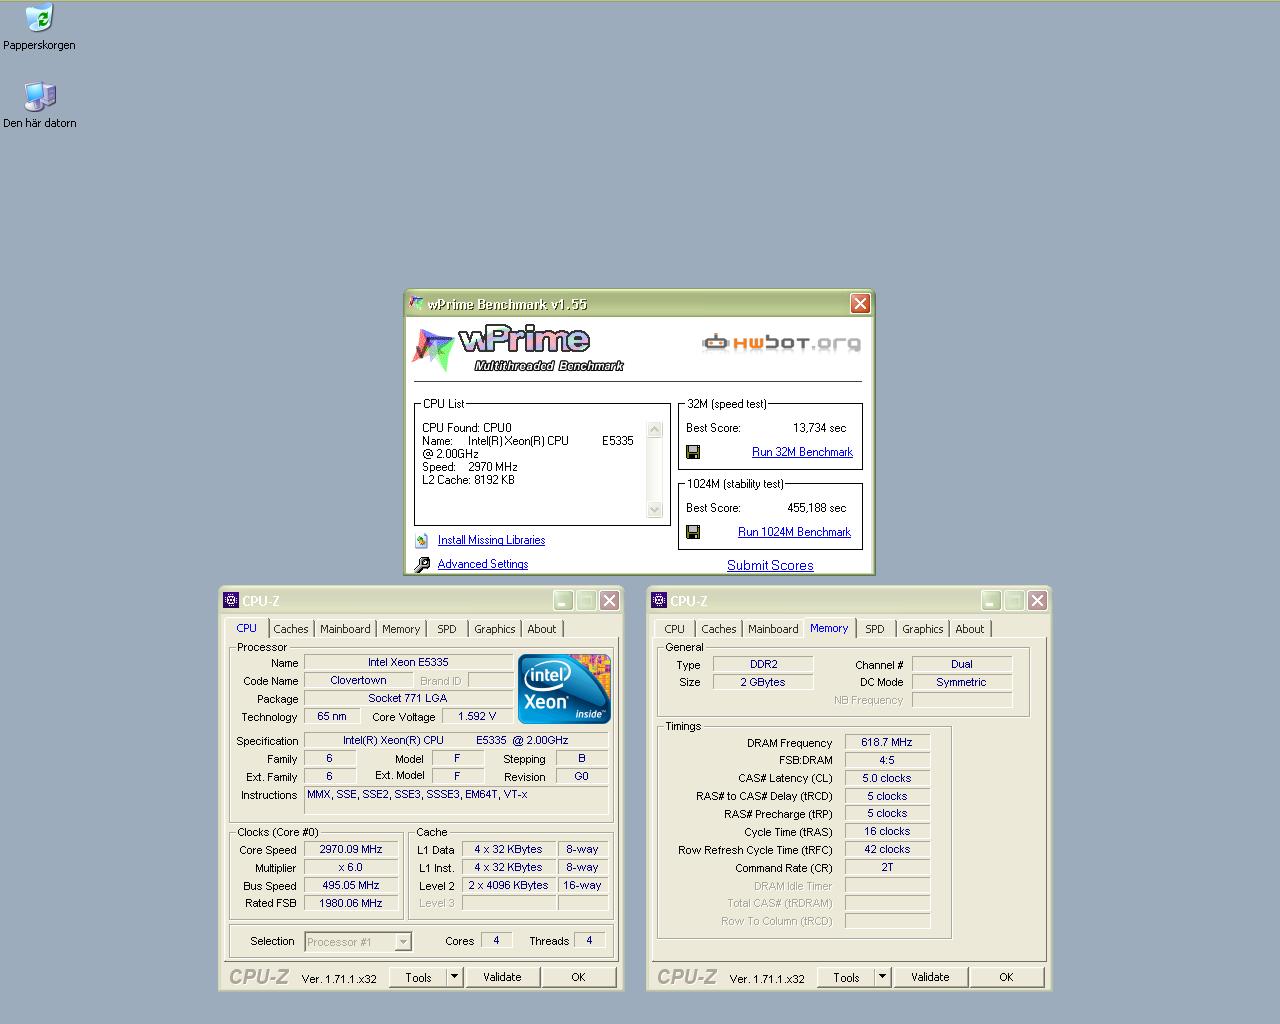
Task: Minimize the right CPU-Z window
Action: point(991,600)
